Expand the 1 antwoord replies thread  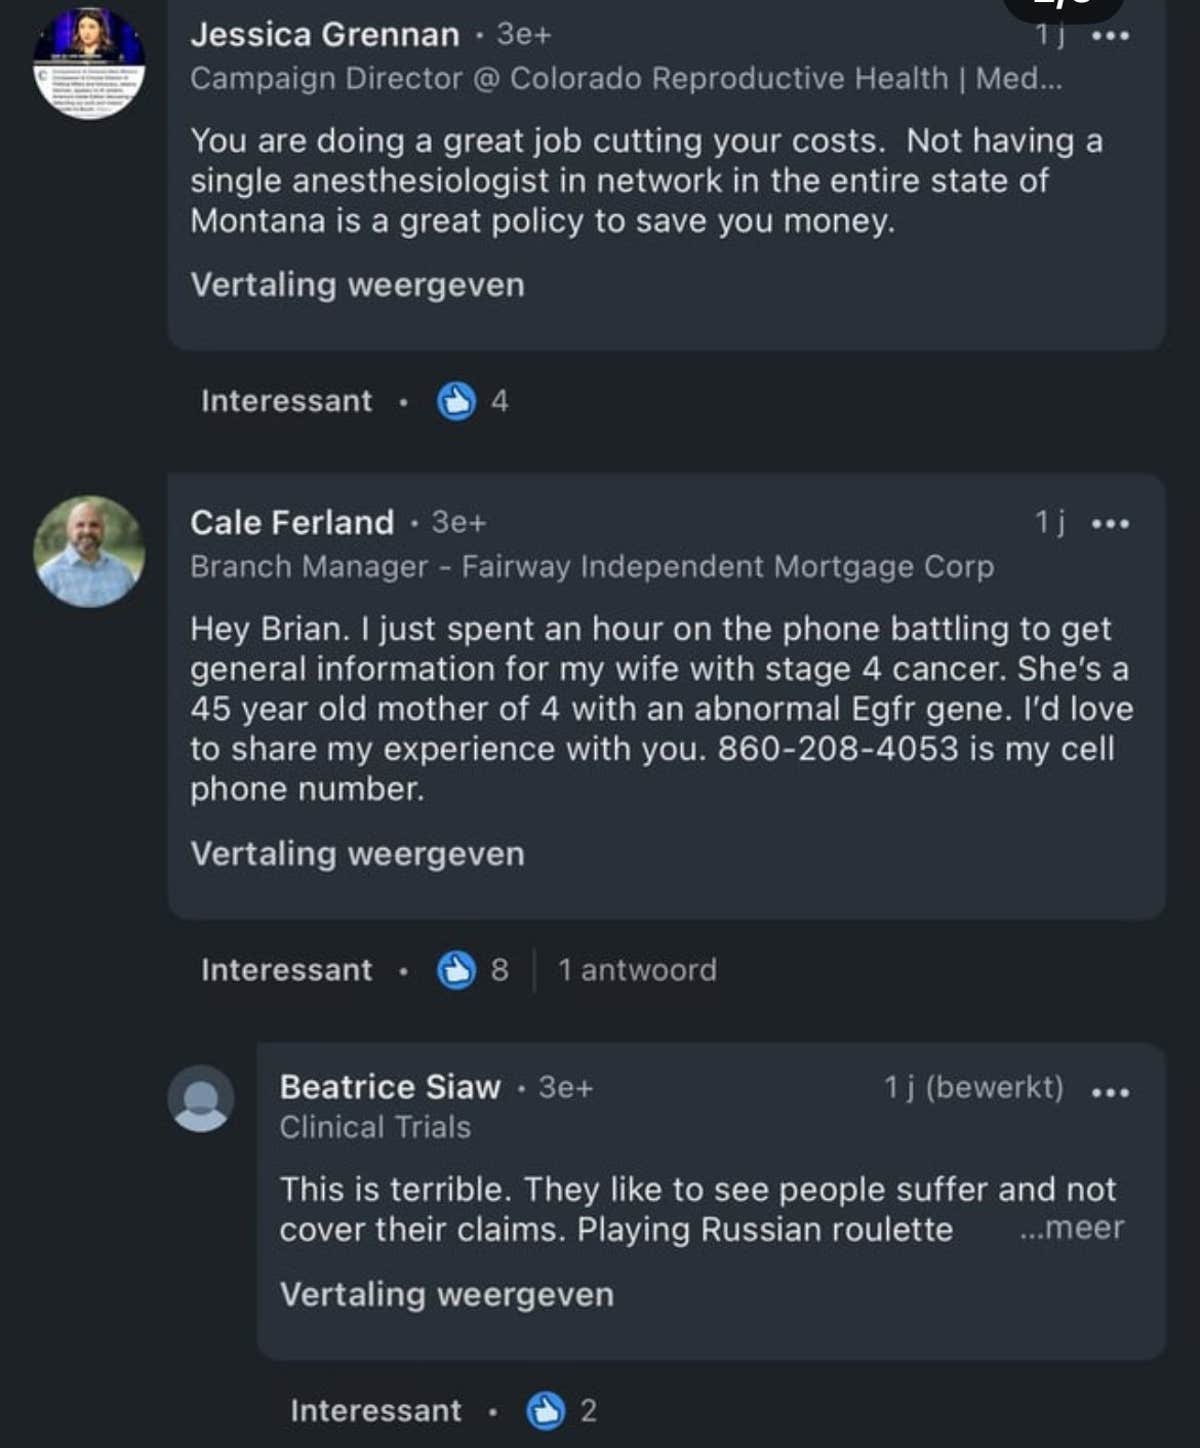tap(637, 969)
